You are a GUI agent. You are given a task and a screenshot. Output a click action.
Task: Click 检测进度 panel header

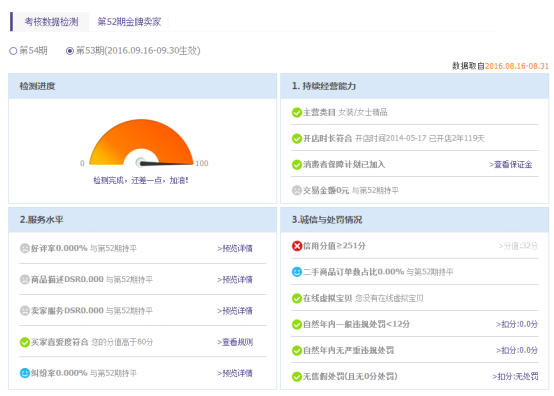coord(142,86)
